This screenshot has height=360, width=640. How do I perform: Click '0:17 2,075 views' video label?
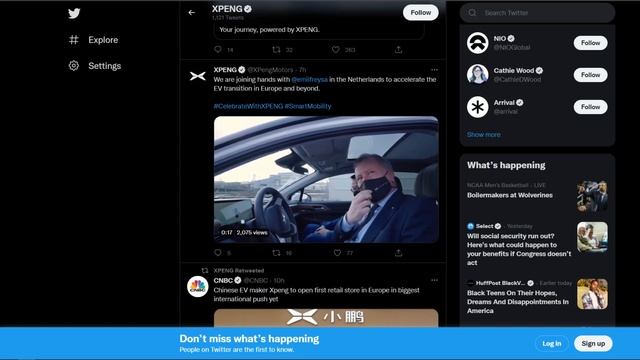[244, 233]
